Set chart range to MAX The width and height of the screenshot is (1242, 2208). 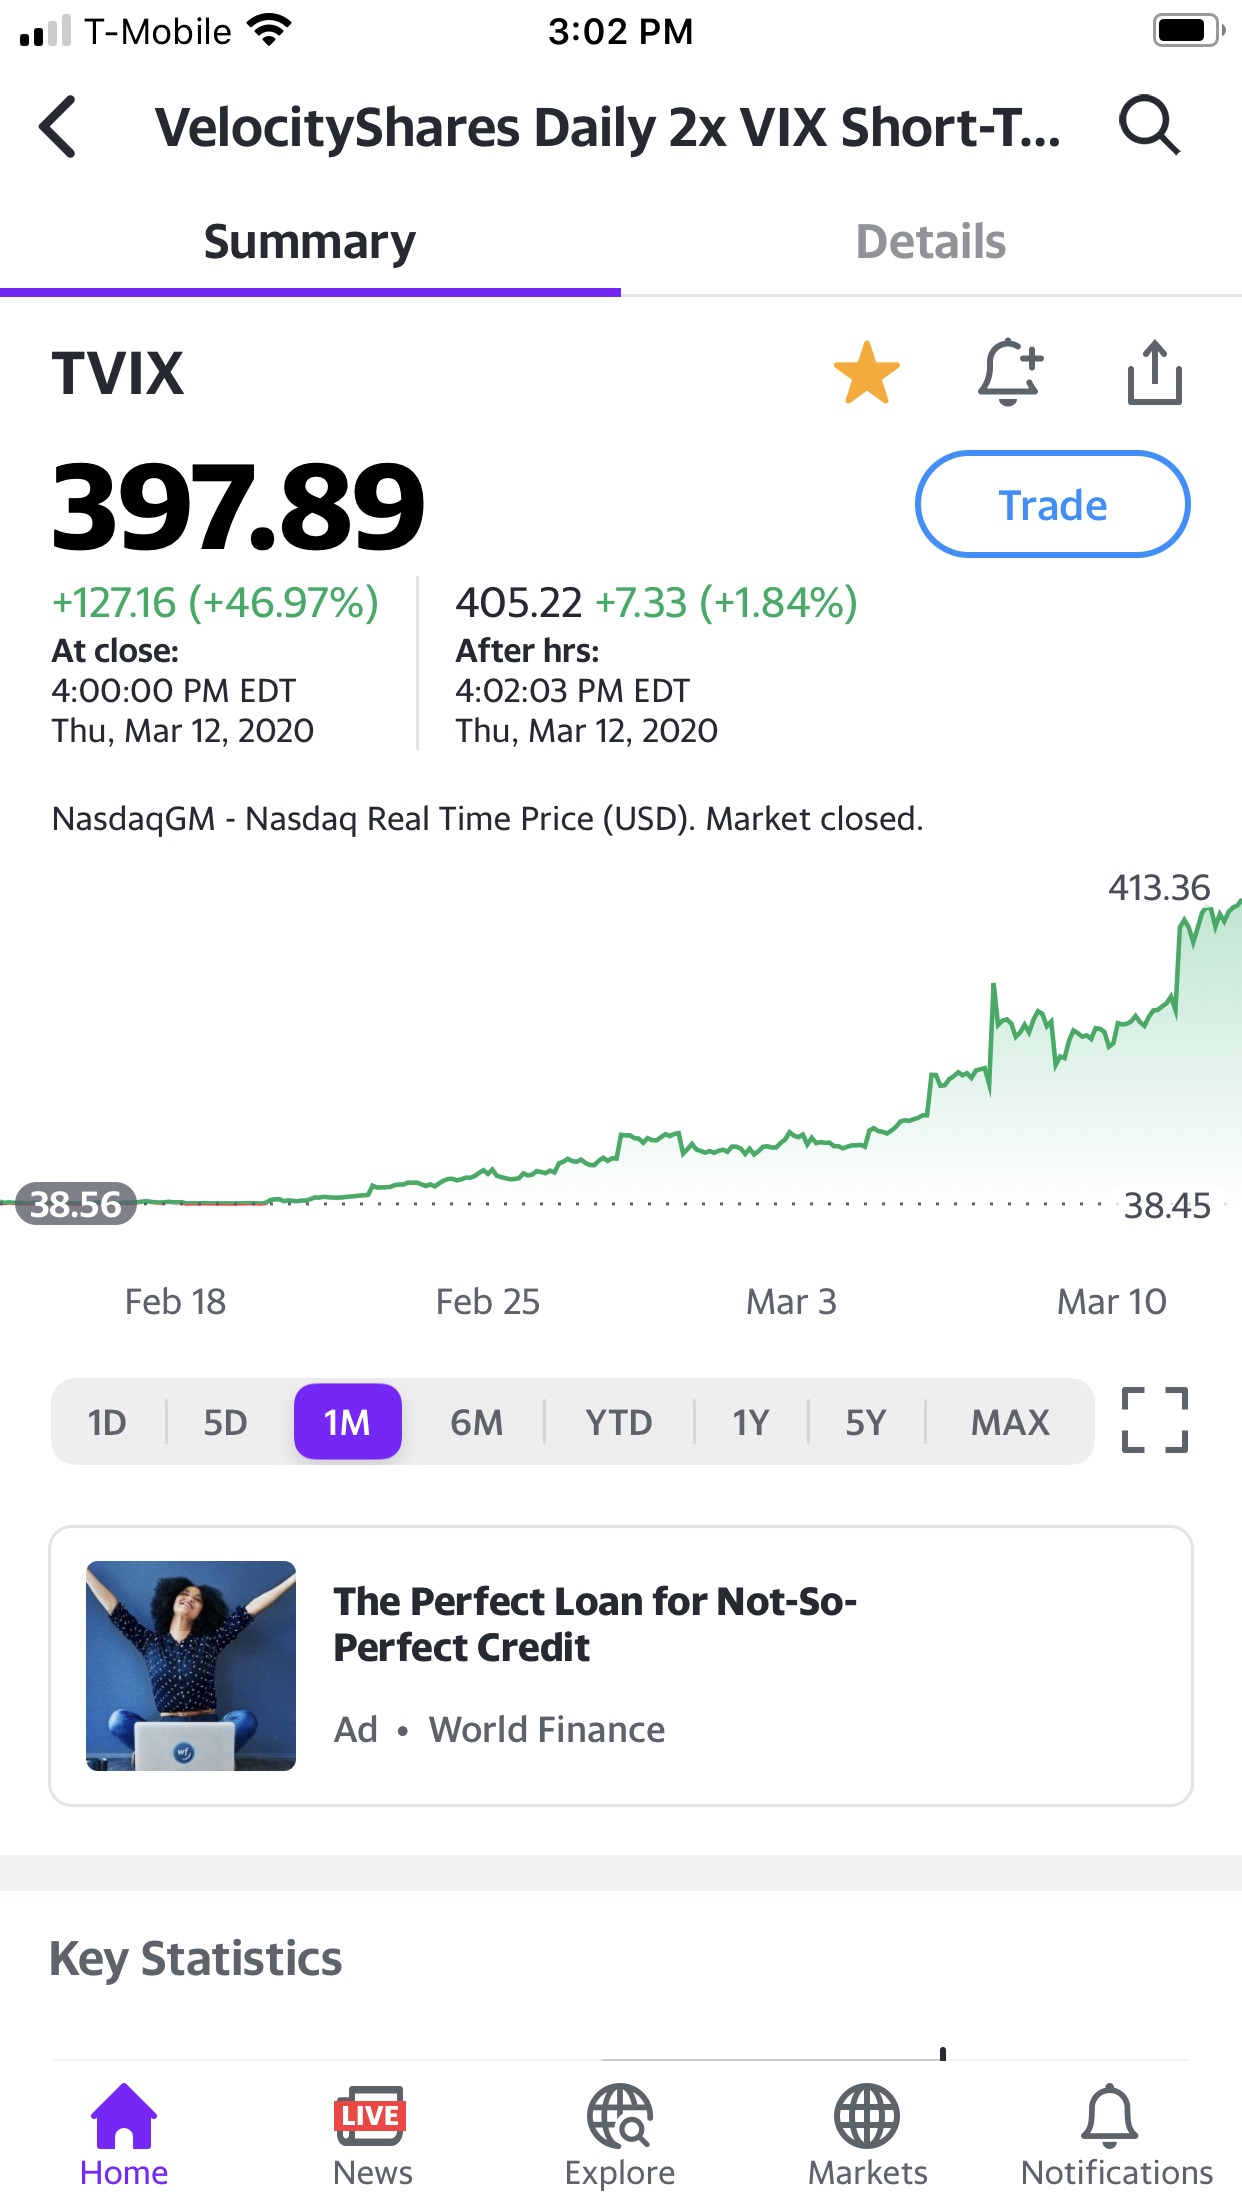pyautogui.click(x=1010, y=1422)
